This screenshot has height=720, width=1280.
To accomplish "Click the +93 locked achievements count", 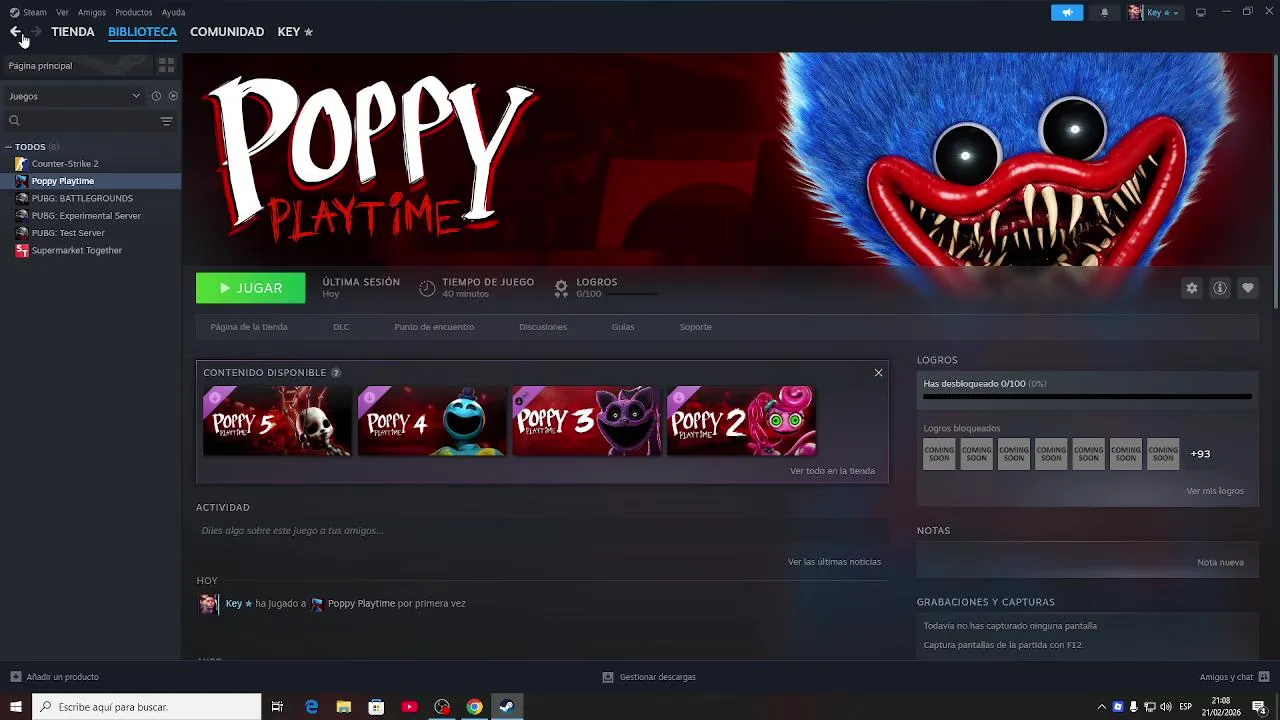I will (x=1200, y=454).
